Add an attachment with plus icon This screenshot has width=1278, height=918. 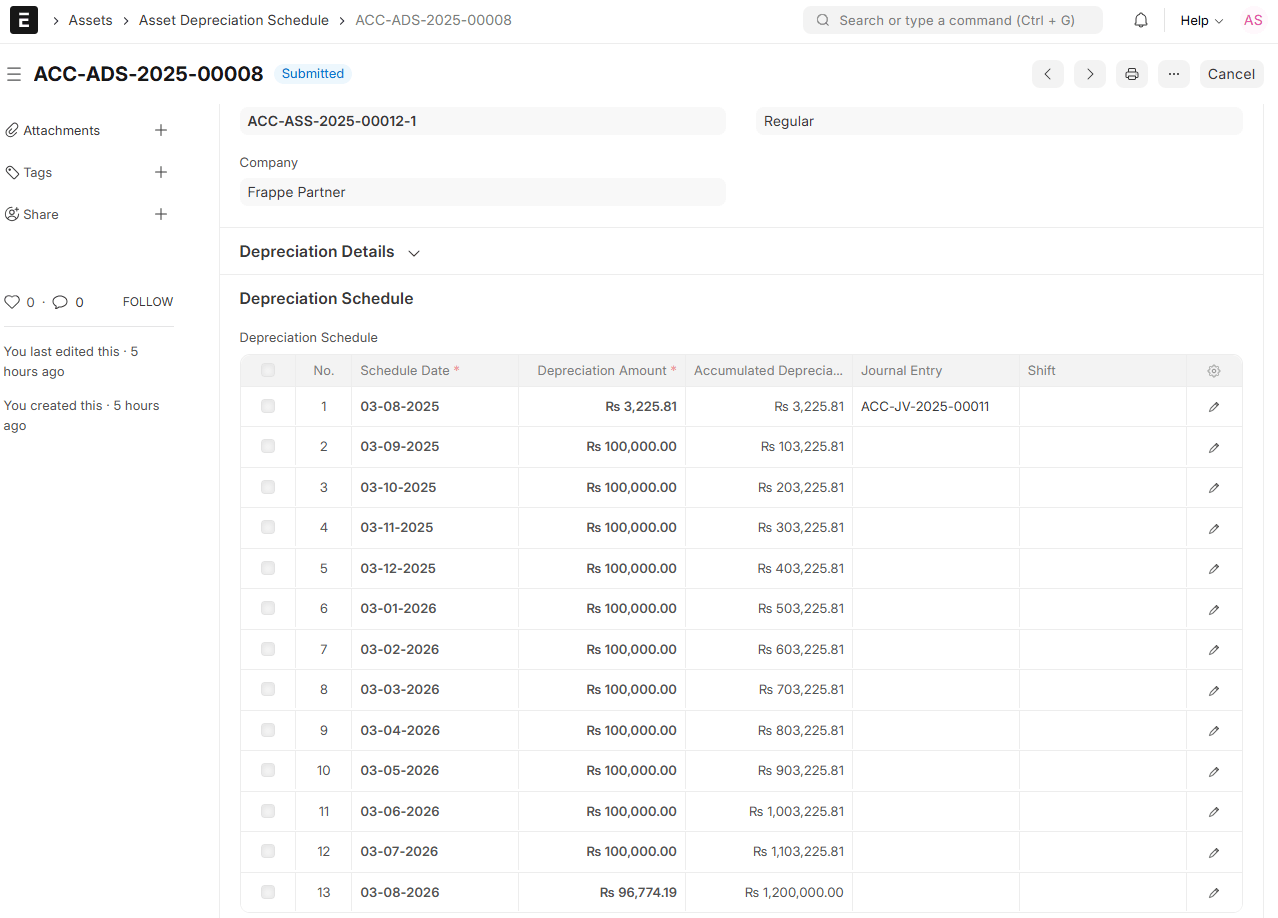[161, 130]
